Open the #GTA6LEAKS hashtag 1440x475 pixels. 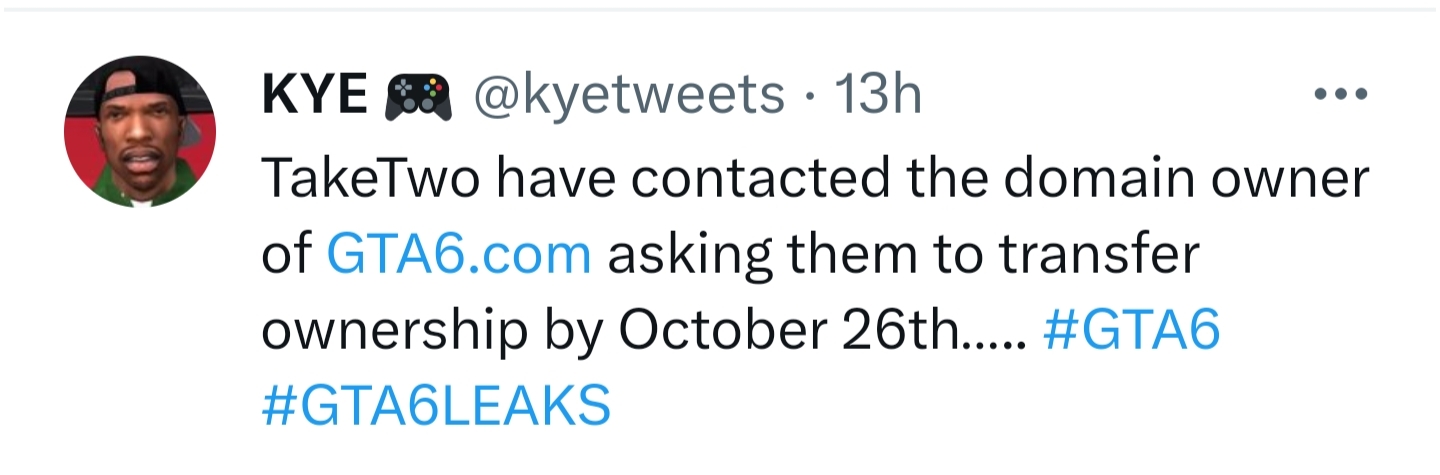coord(436,406)
